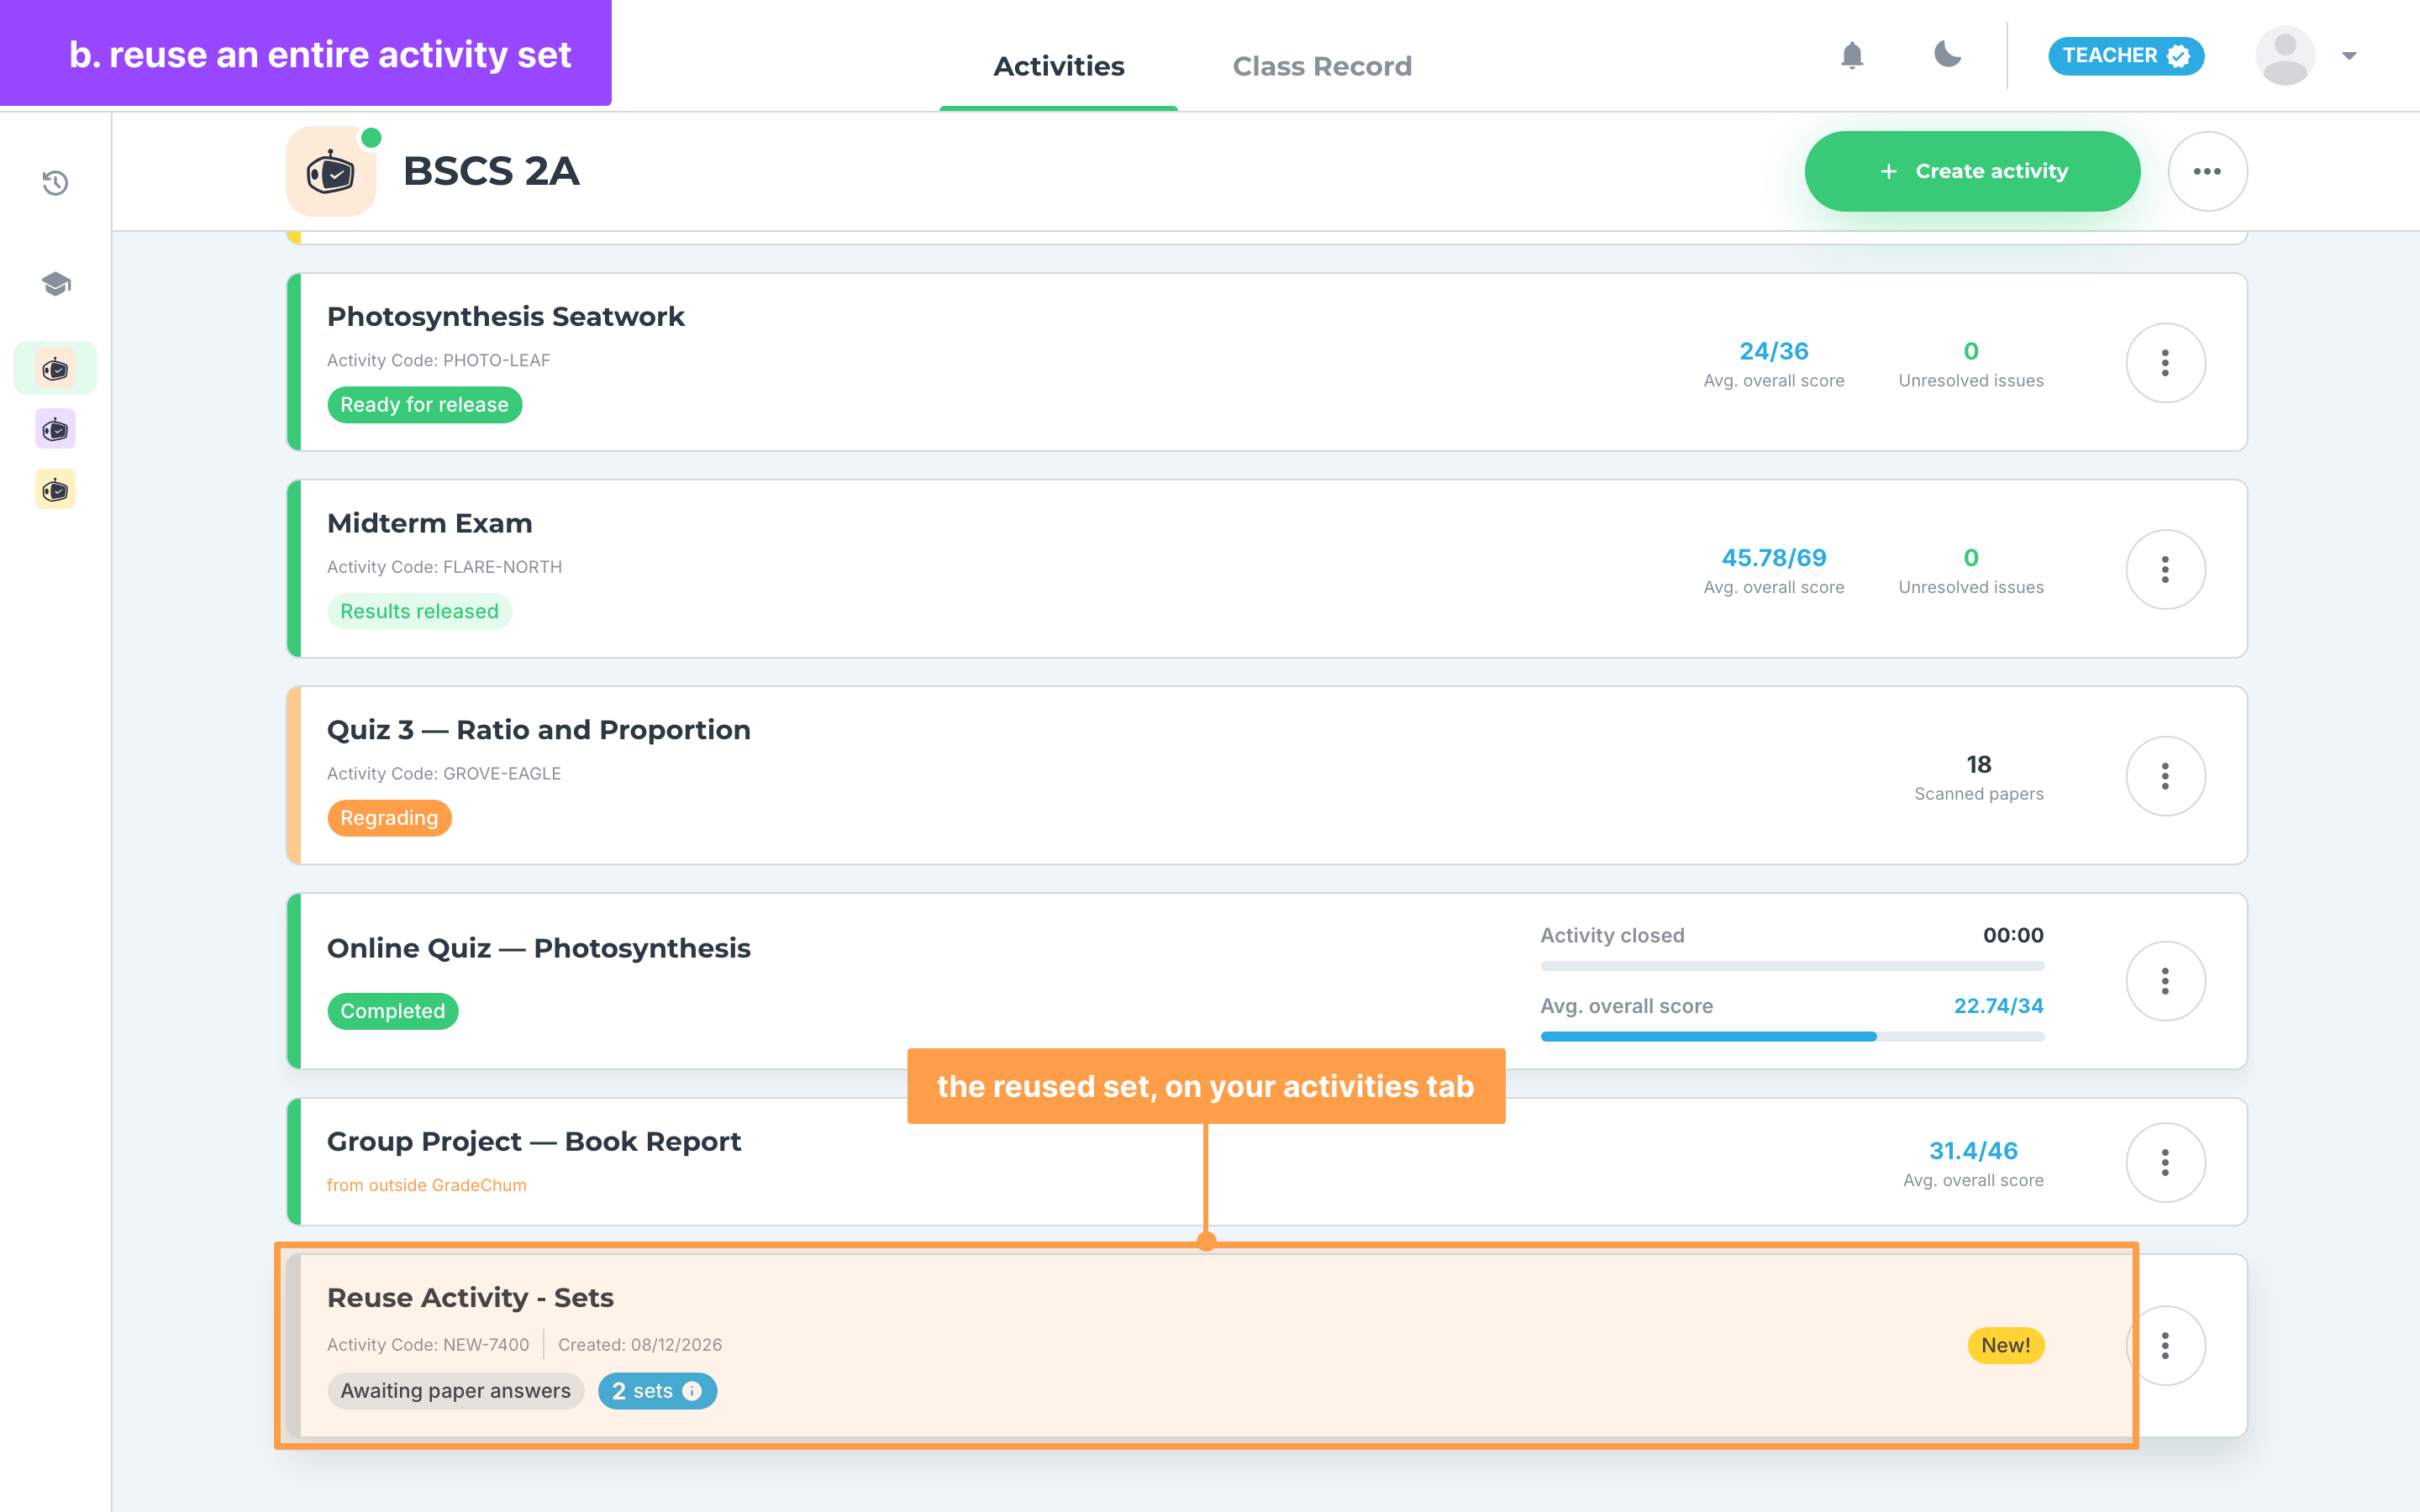2420x1512 pixels.
Task: Click the Create activity button
Action: click(x=1972, y=171)
